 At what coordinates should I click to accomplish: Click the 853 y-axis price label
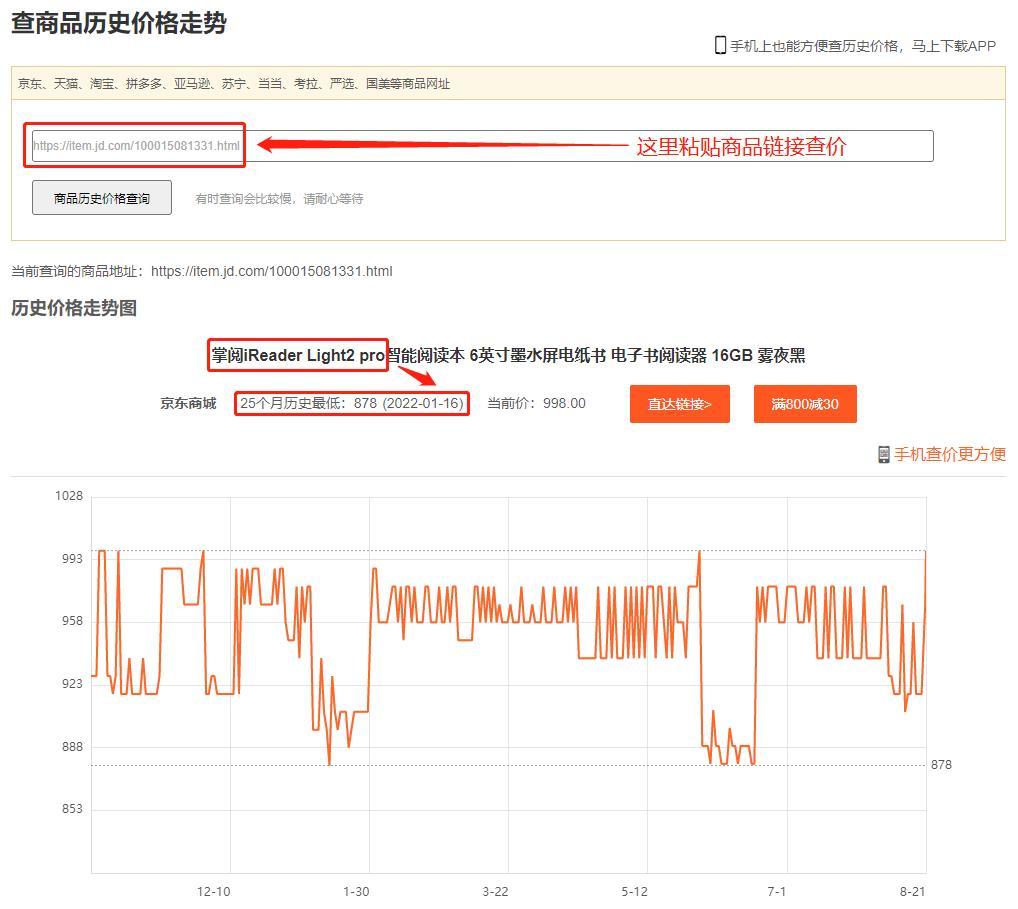point(73,809)
